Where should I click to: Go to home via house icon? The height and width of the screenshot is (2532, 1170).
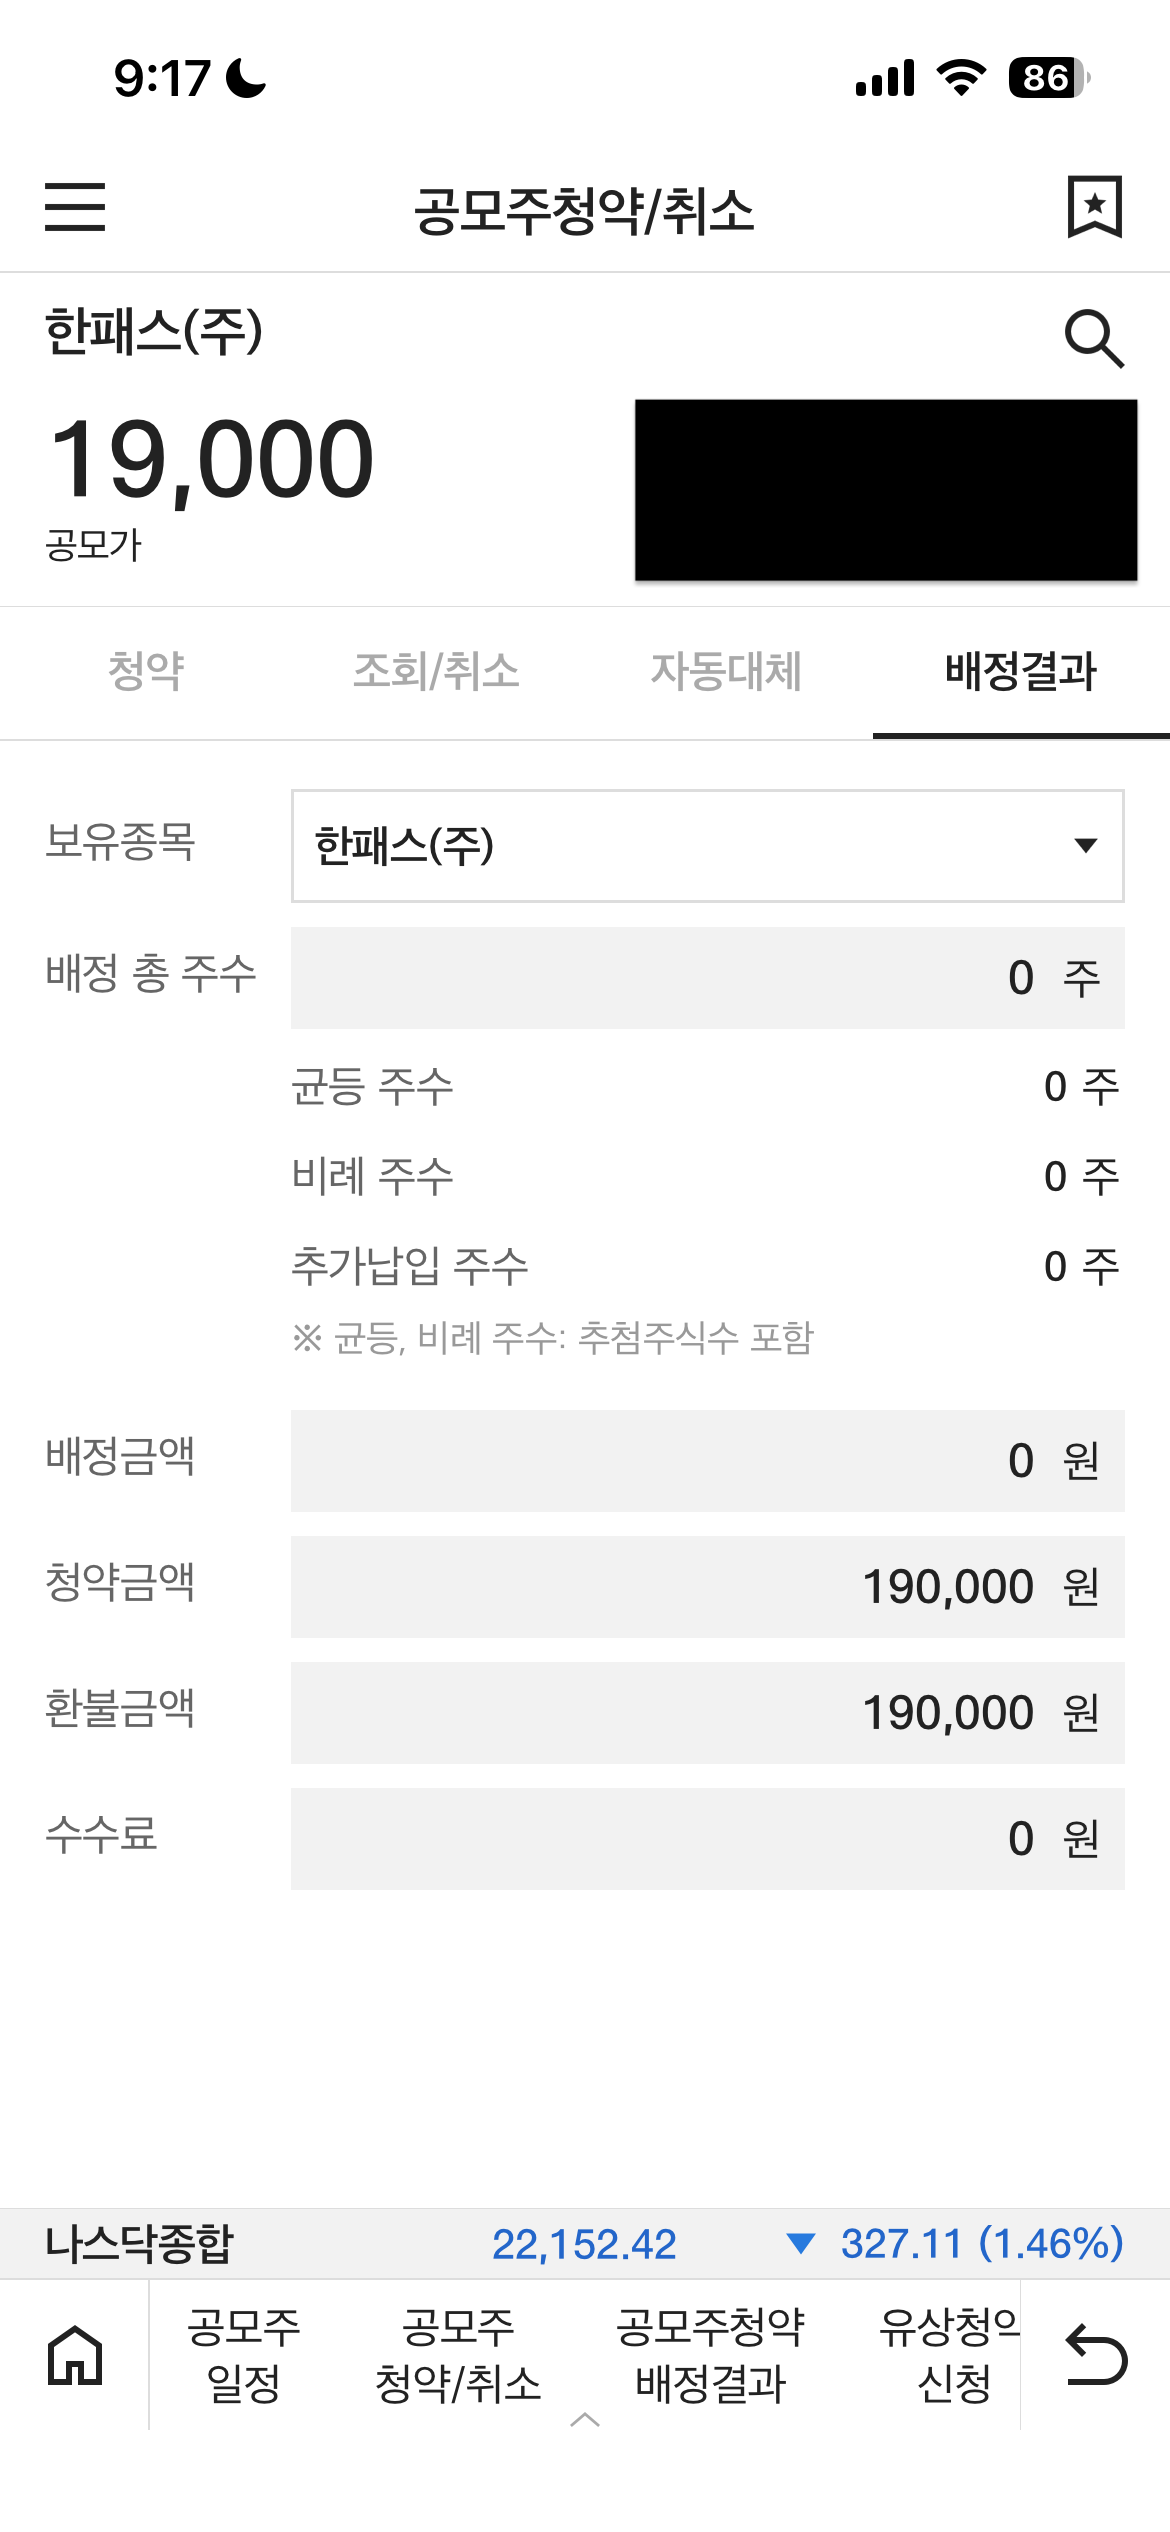pyautogui.click(x=75, y=2355)
